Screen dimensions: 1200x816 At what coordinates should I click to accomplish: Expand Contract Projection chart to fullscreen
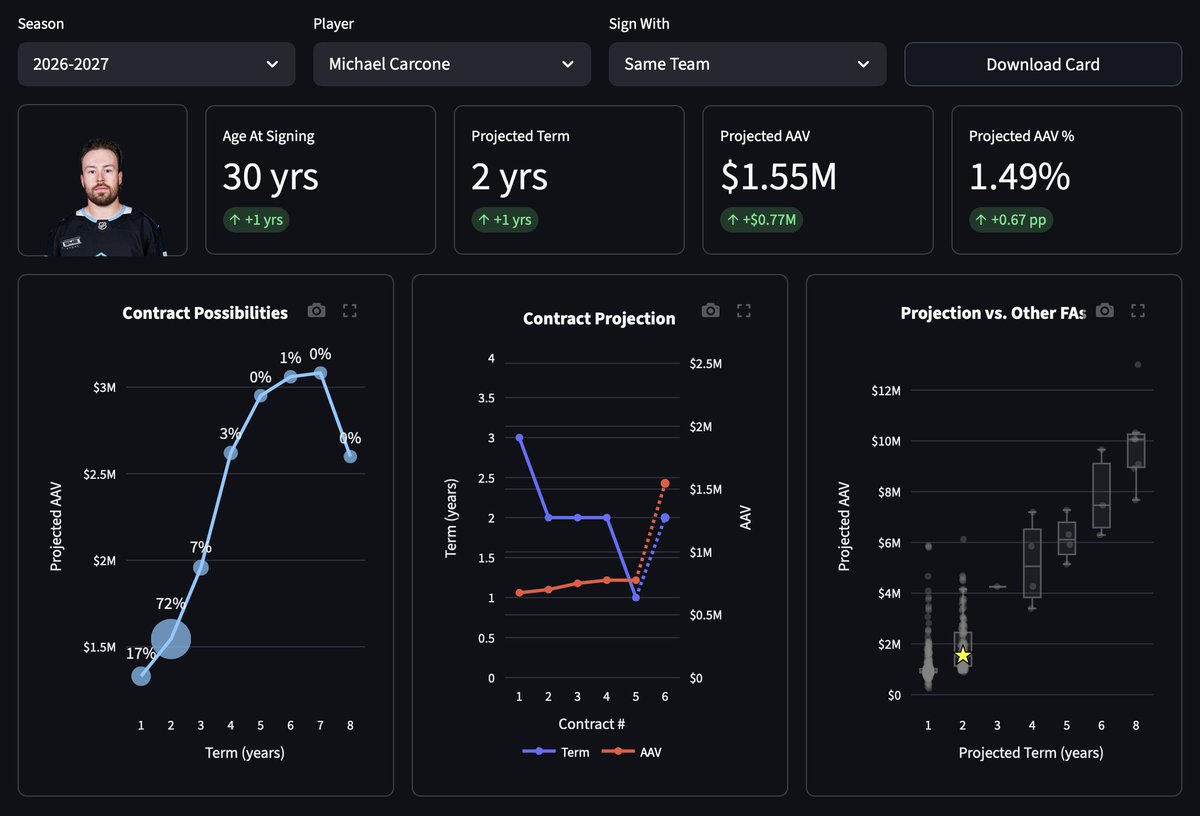(x=744, y=311)
